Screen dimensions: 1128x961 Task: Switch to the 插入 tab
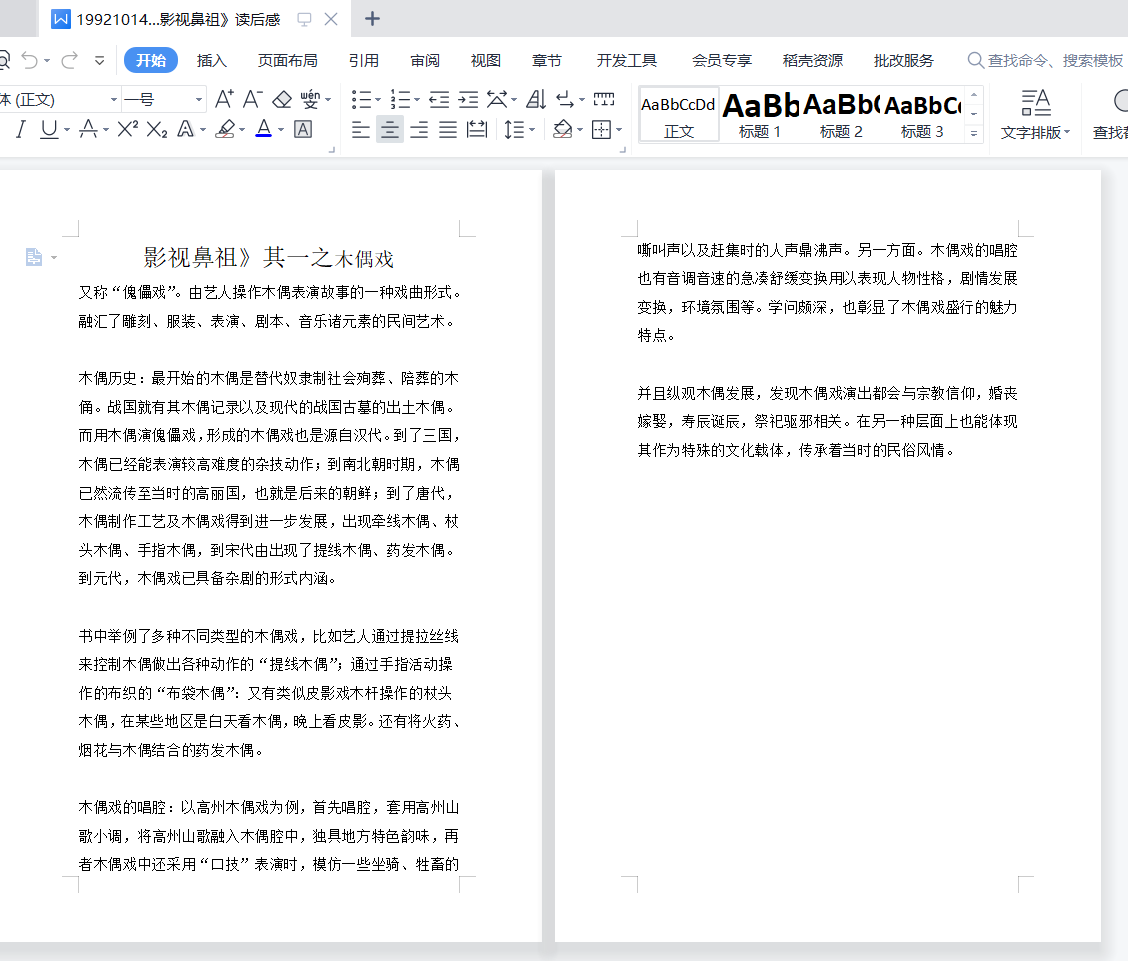point(212,61)
